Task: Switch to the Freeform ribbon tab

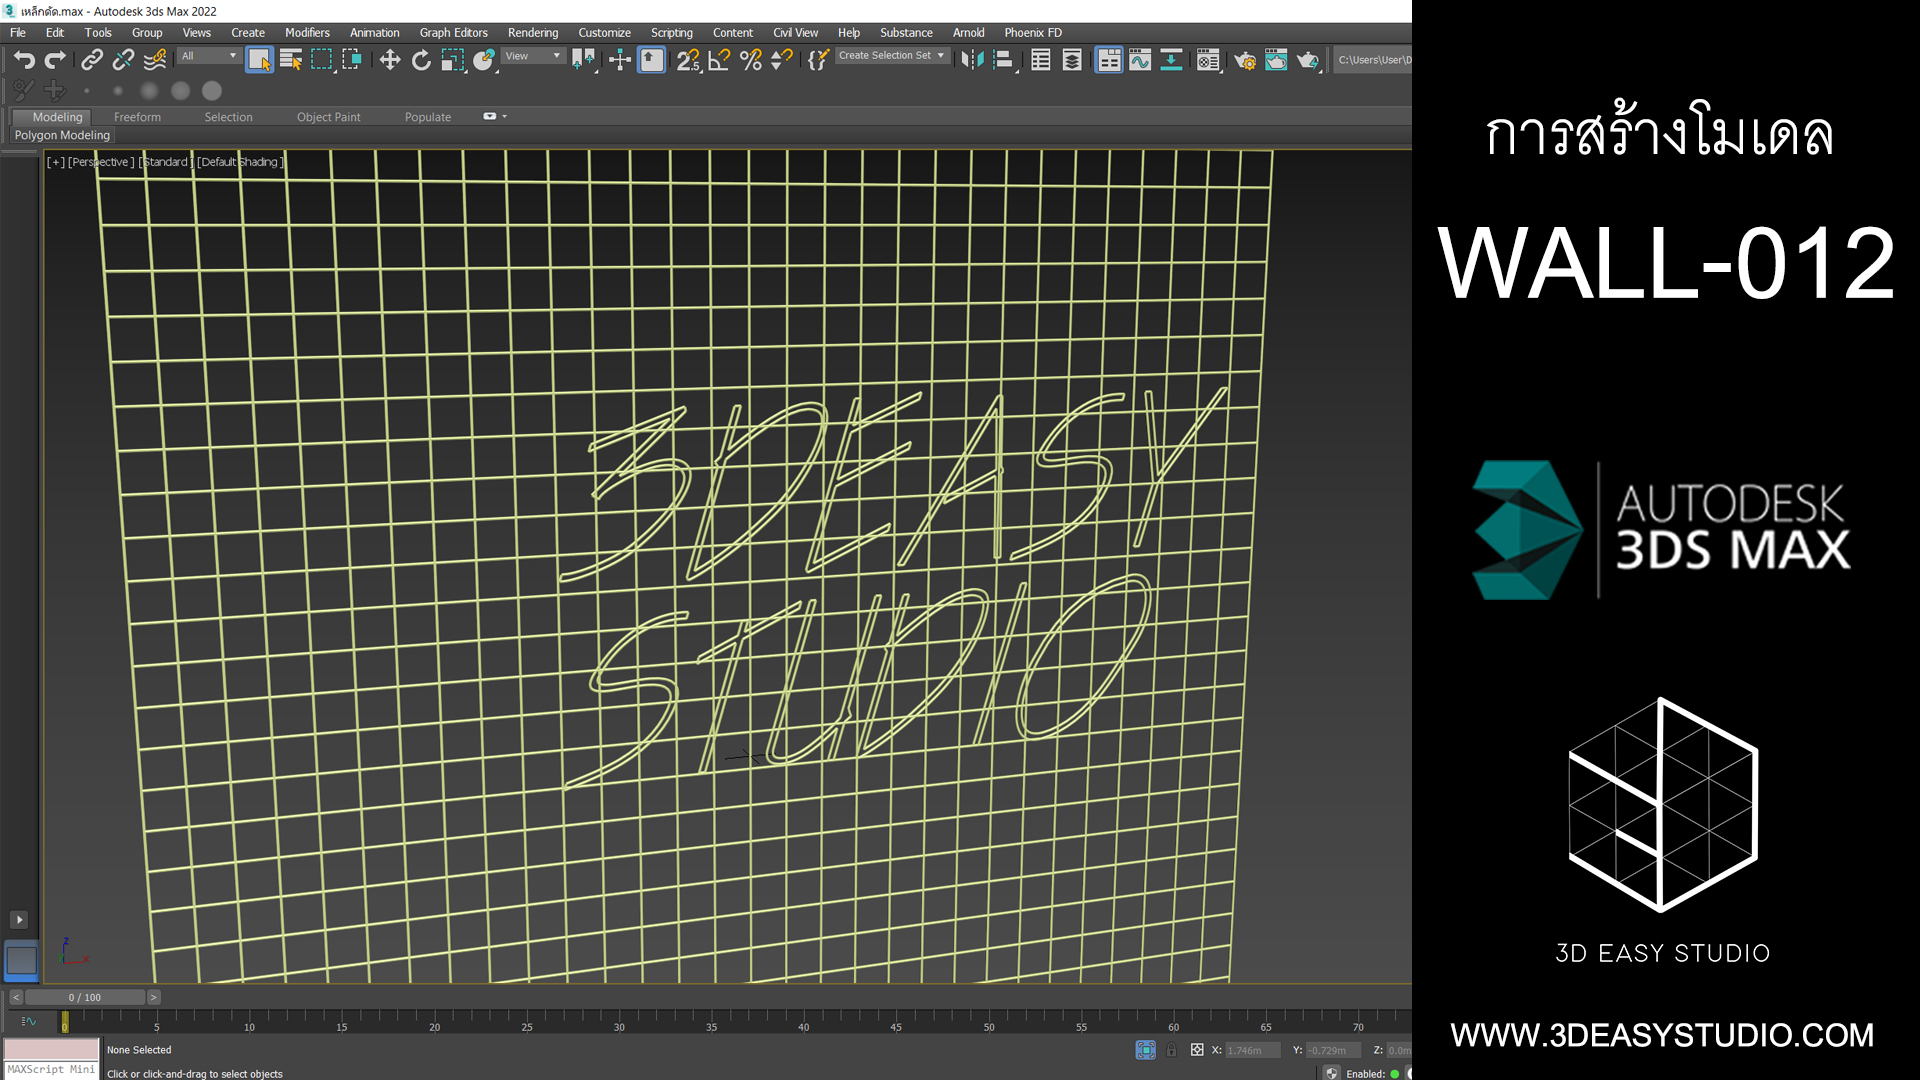Action: (137, 117)
